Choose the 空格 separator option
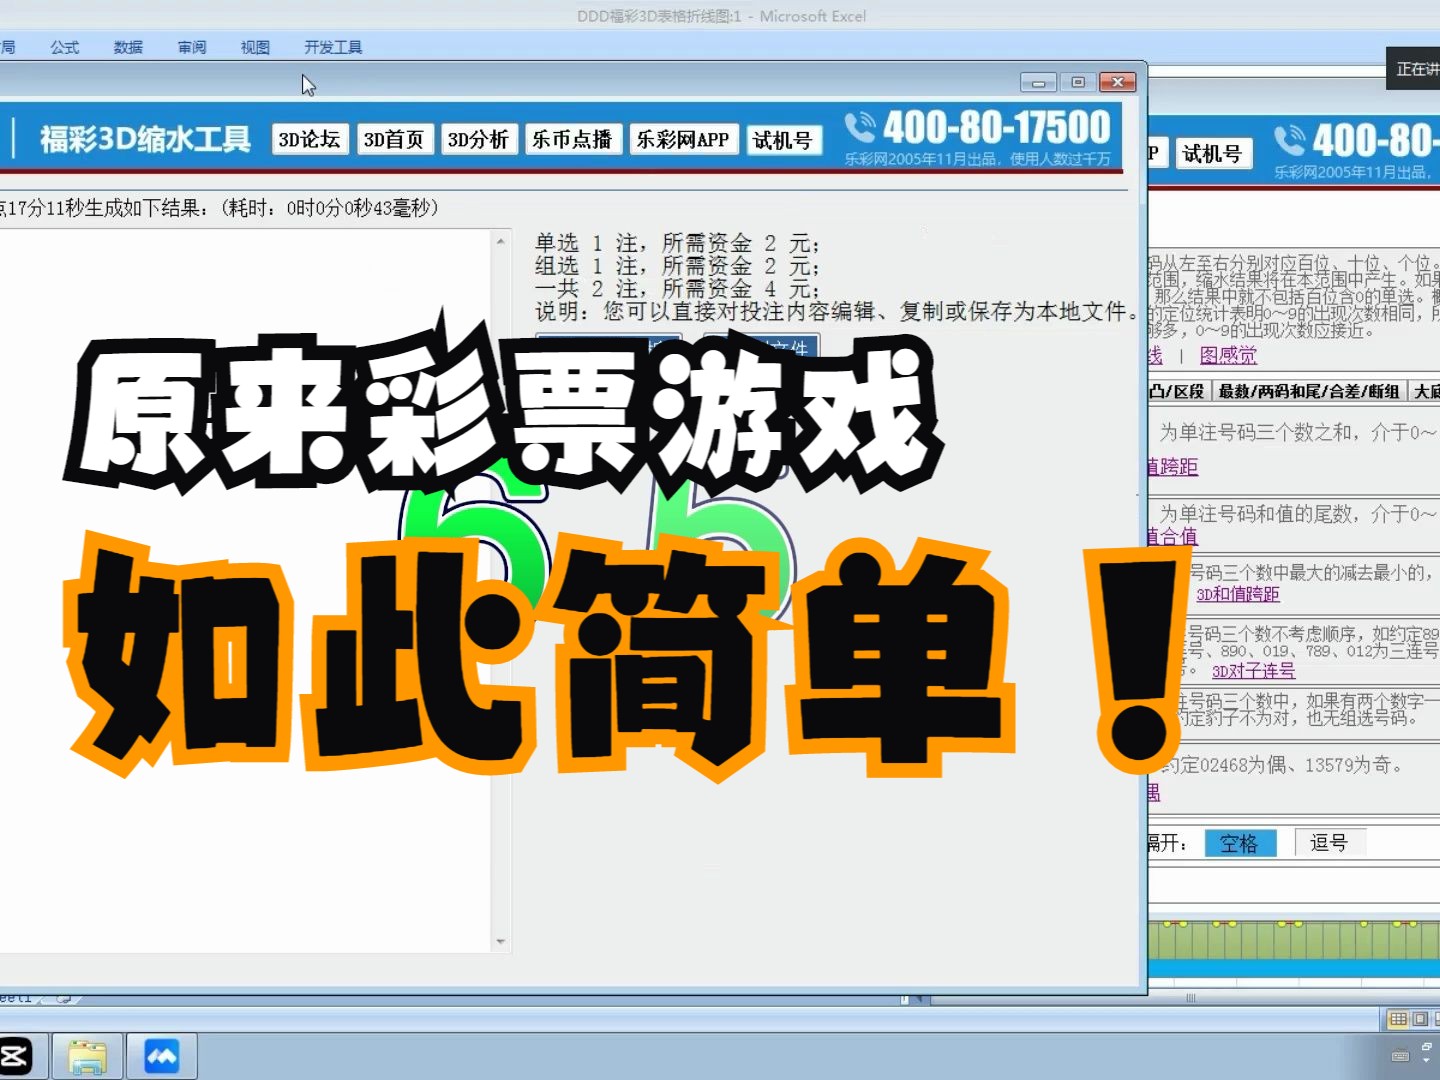This screenshot has width=1440, height=1080. 1240,843
